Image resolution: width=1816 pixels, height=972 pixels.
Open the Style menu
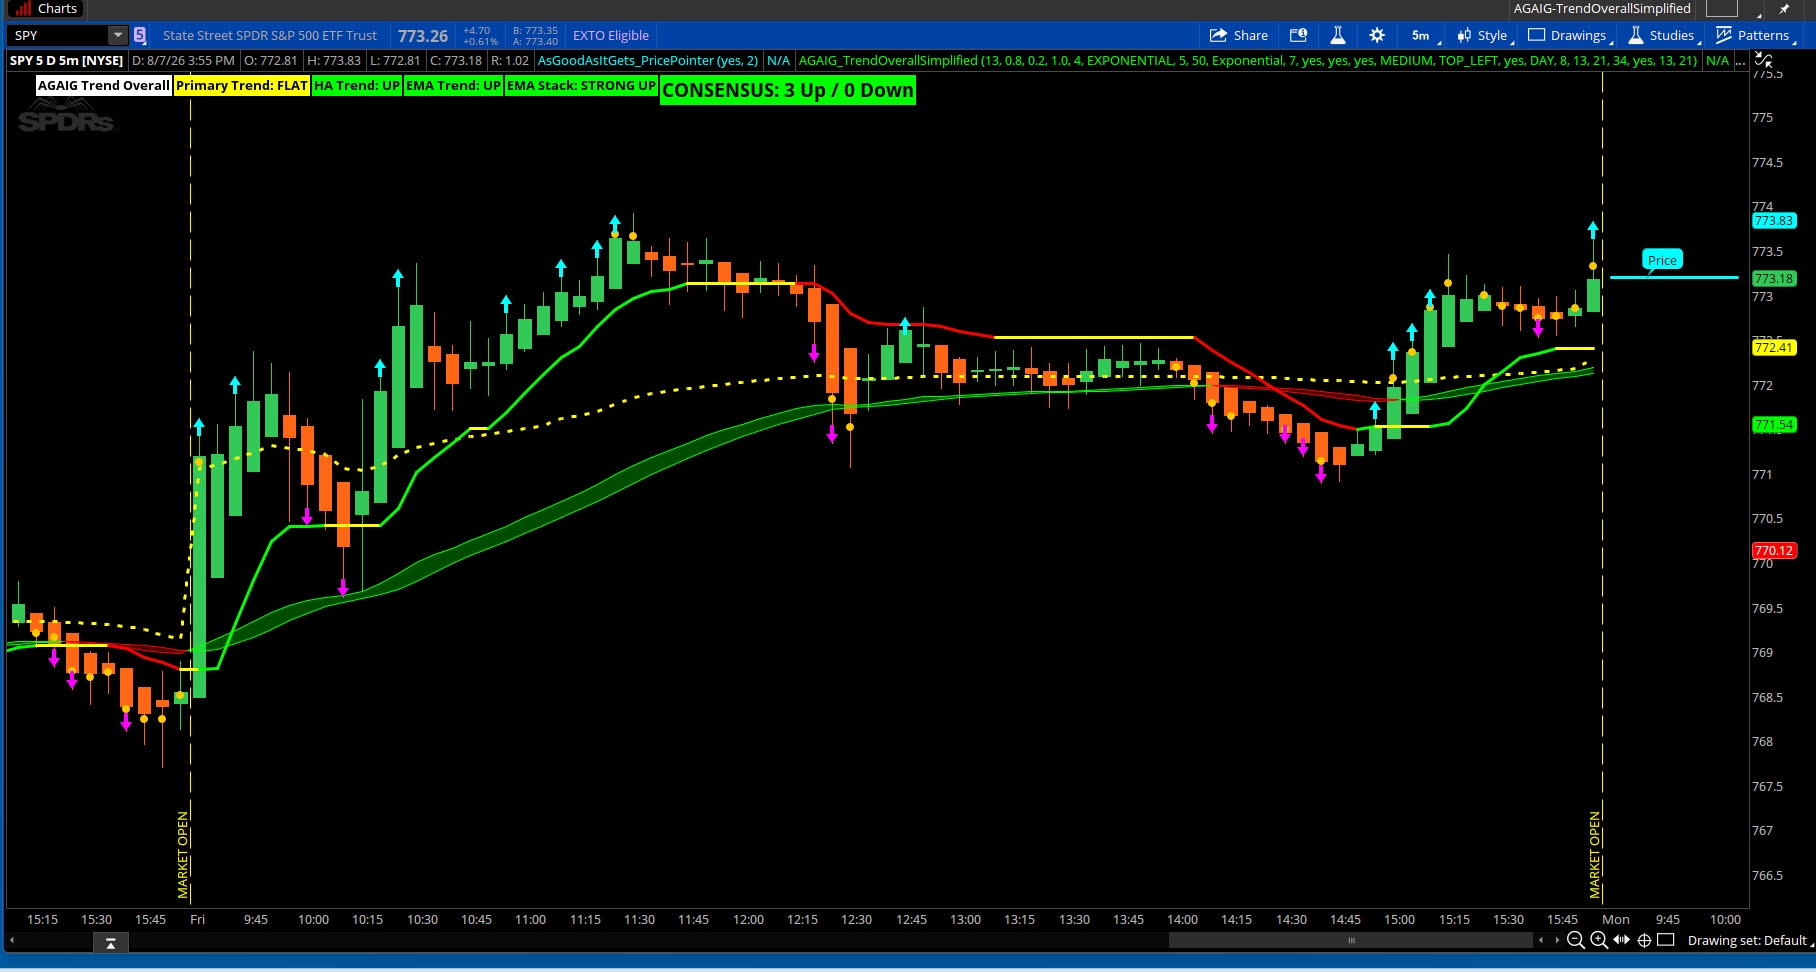point(1485,35)
